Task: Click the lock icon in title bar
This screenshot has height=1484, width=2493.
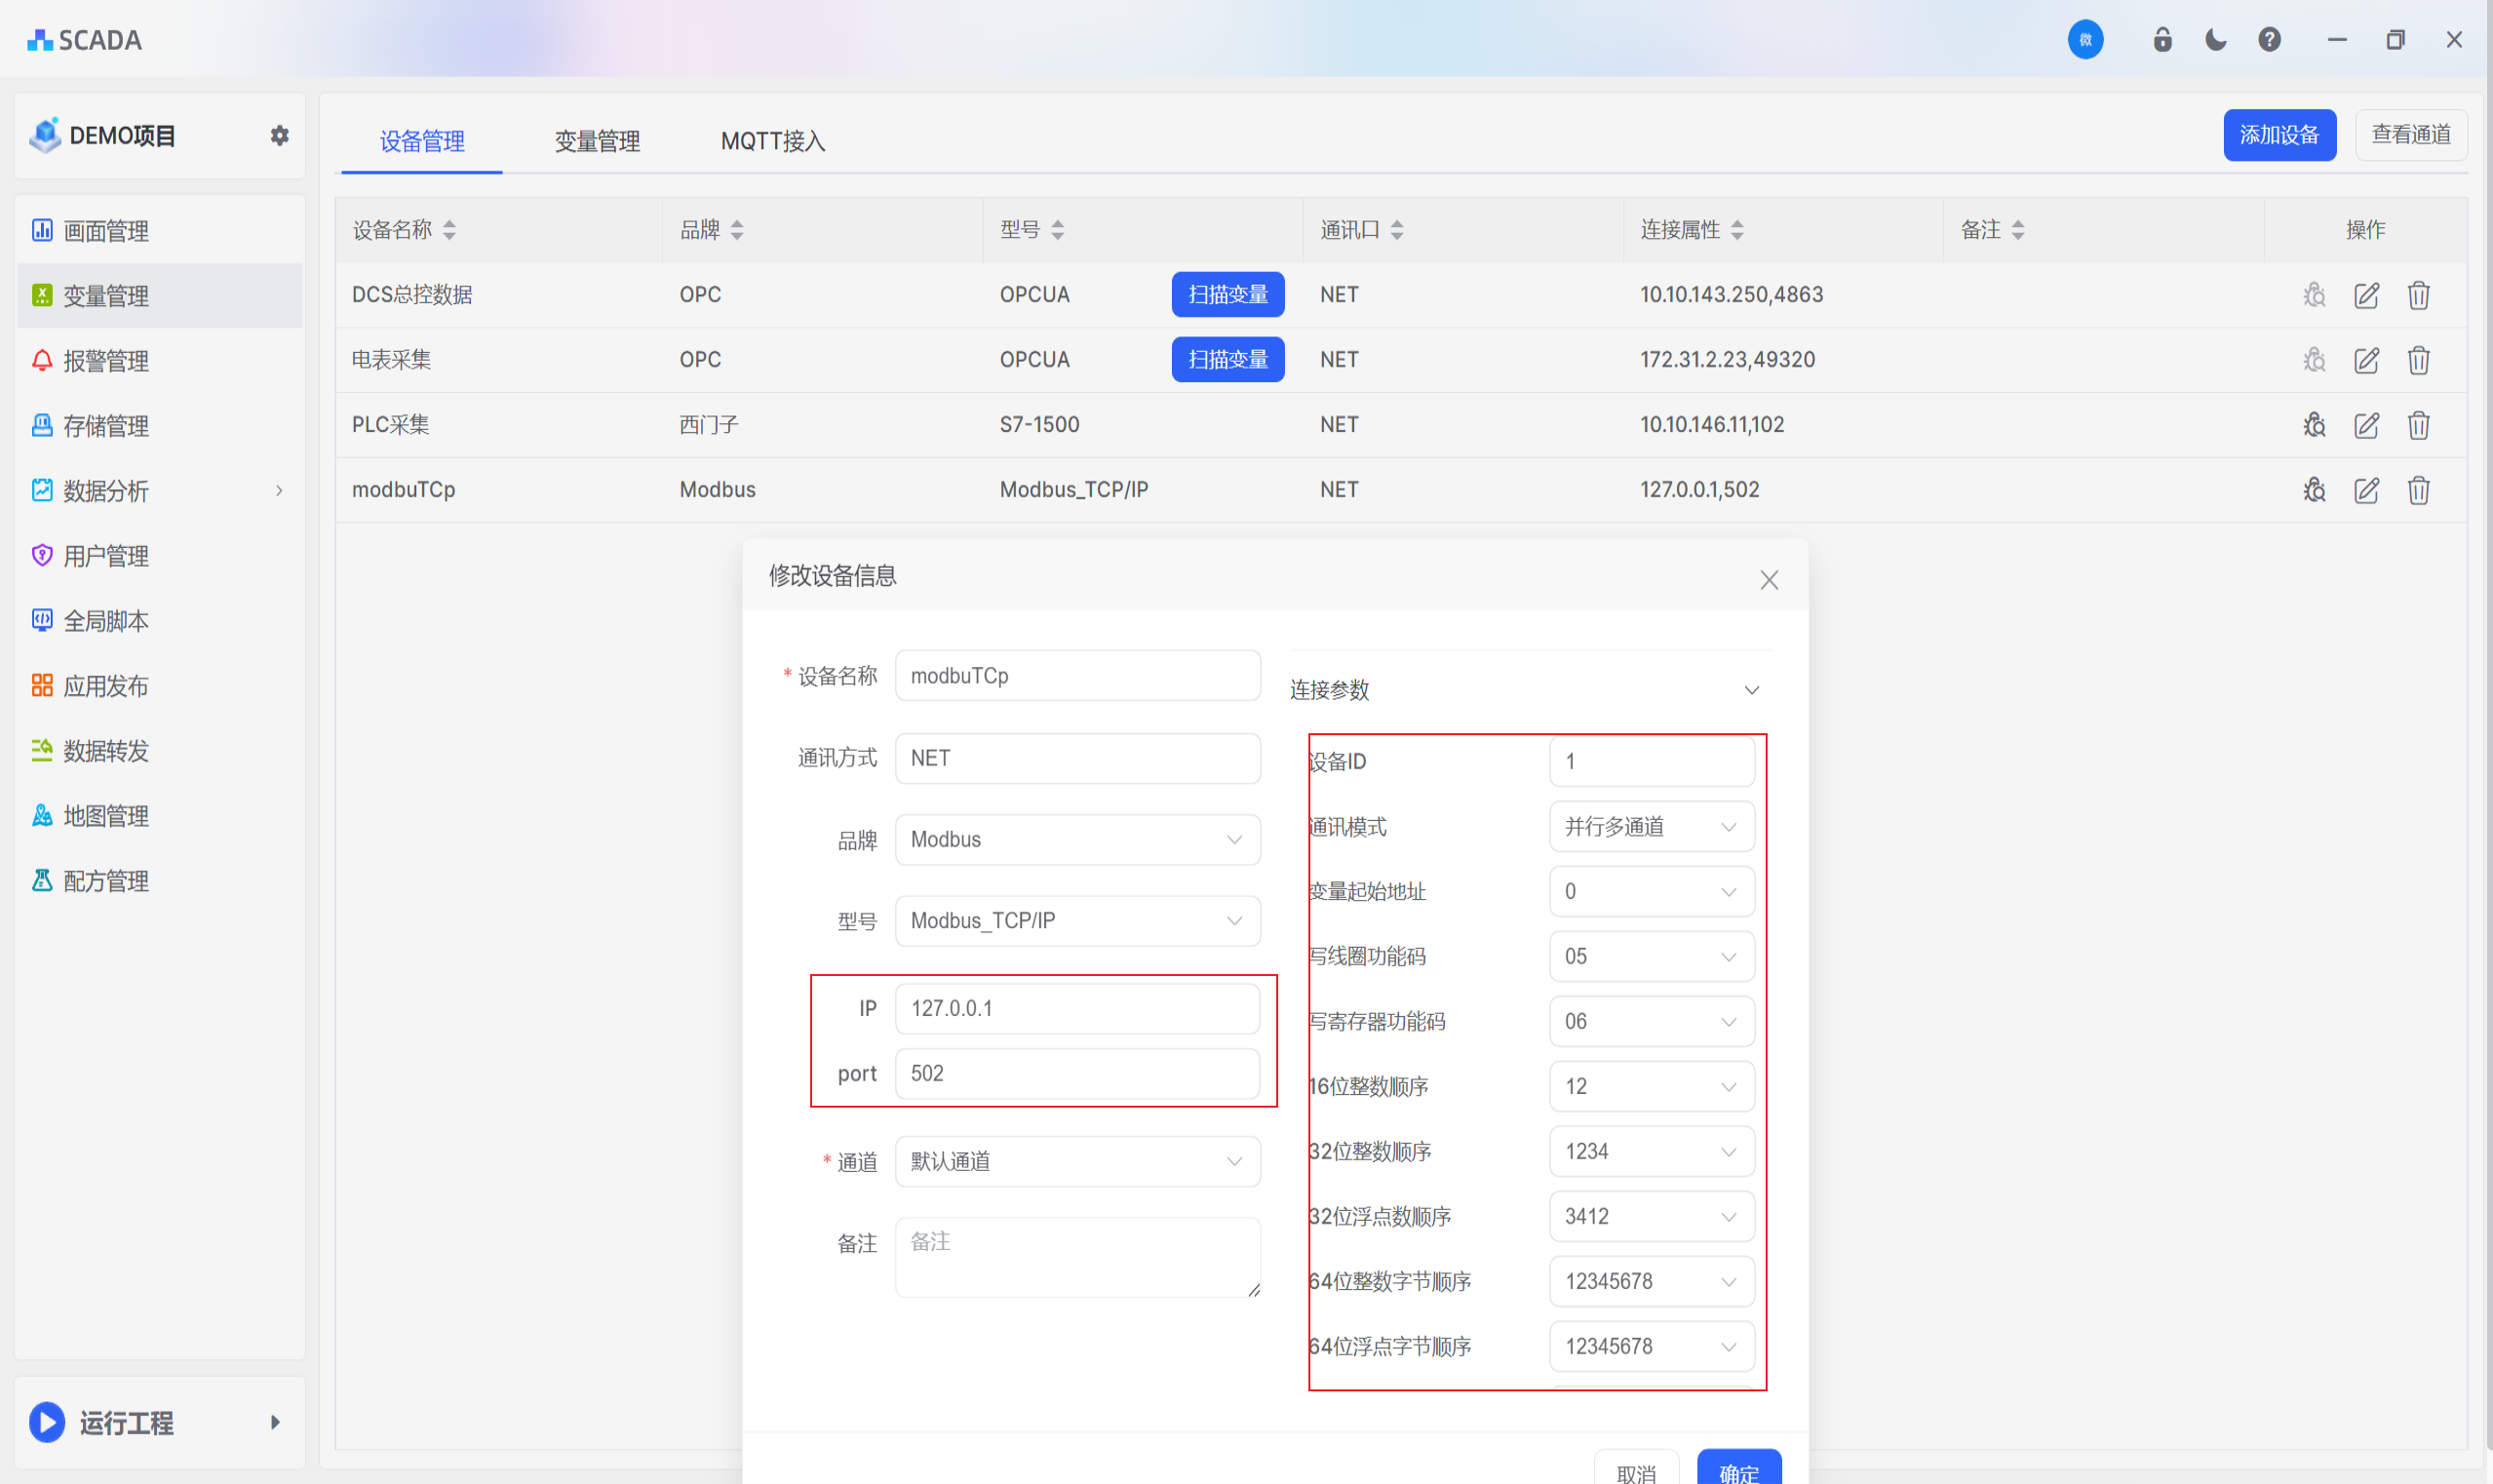Action: (x=2162, y=40)
